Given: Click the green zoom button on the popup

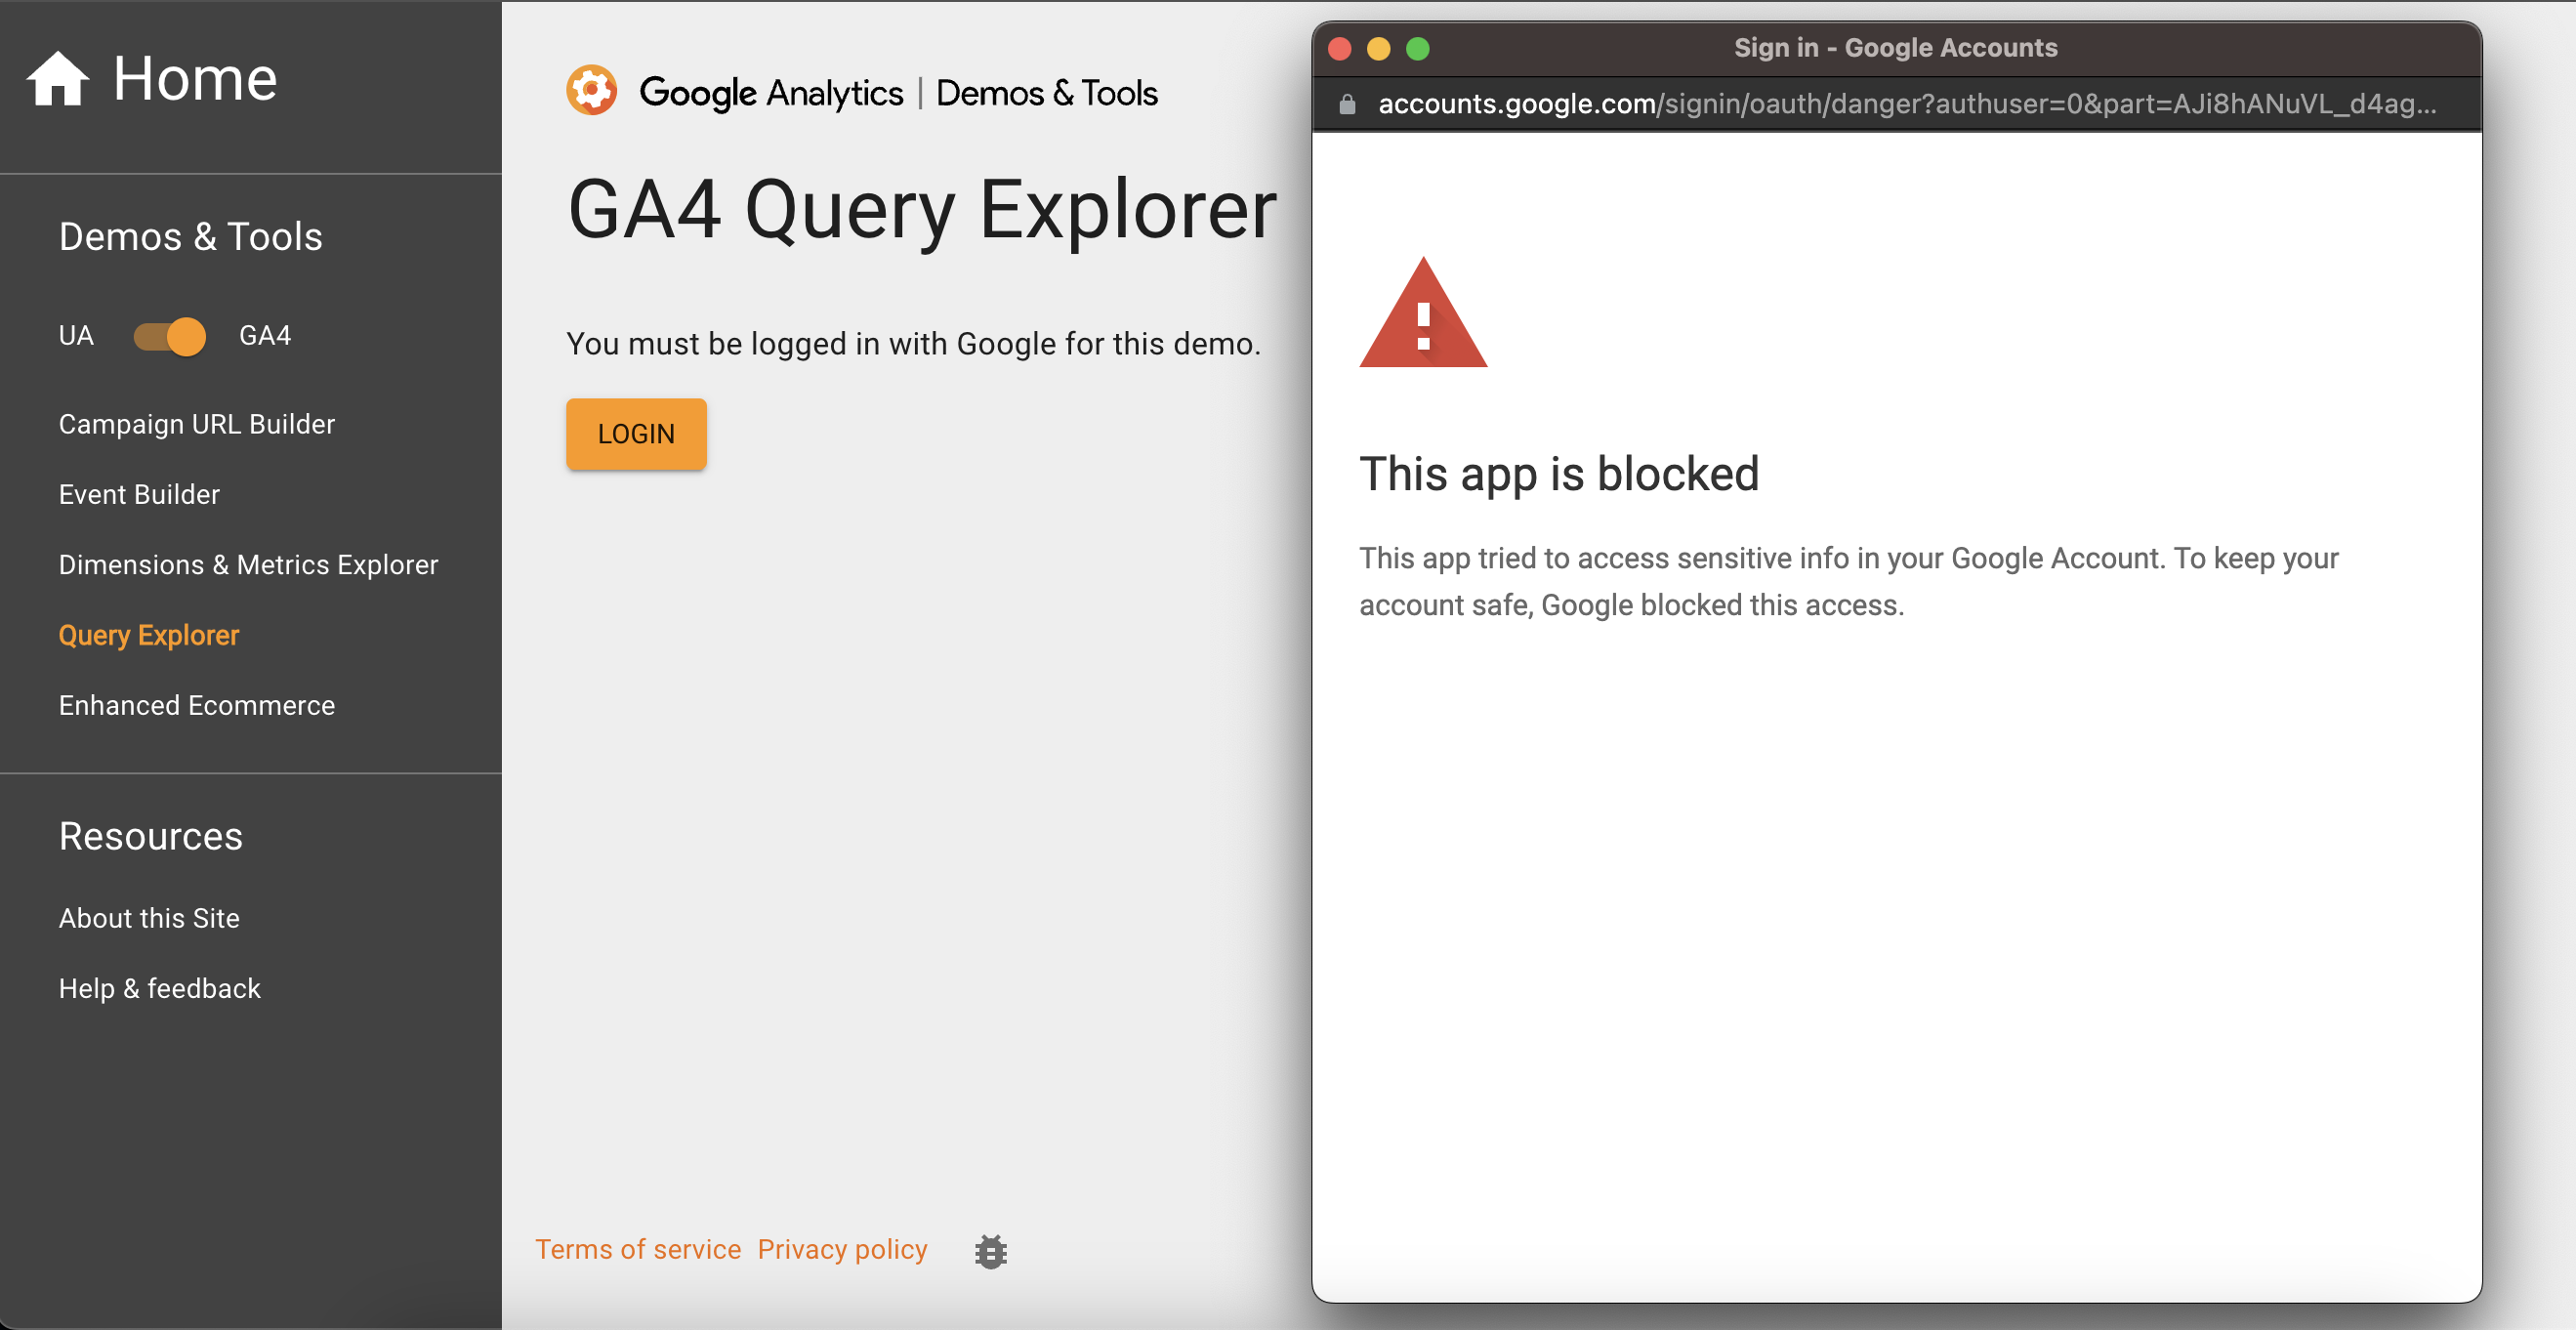Looking at the screenshot, I should click(x=1418, y=47).
